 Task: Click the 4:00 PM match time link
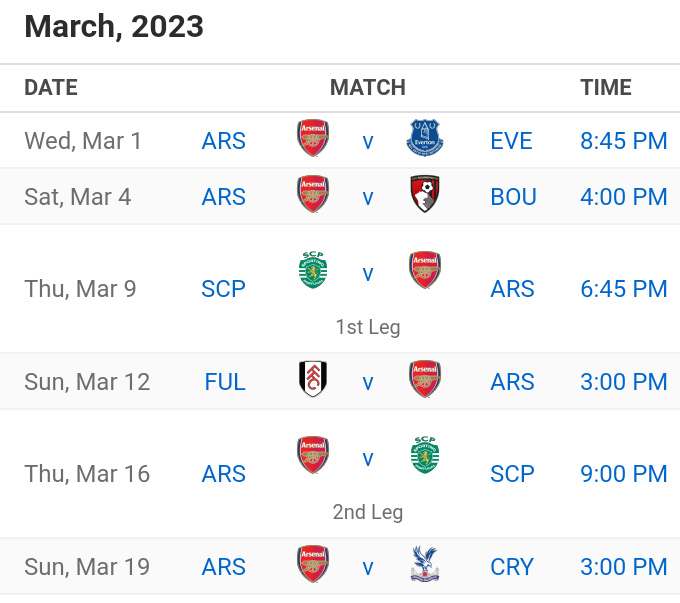tap(624, 197)
